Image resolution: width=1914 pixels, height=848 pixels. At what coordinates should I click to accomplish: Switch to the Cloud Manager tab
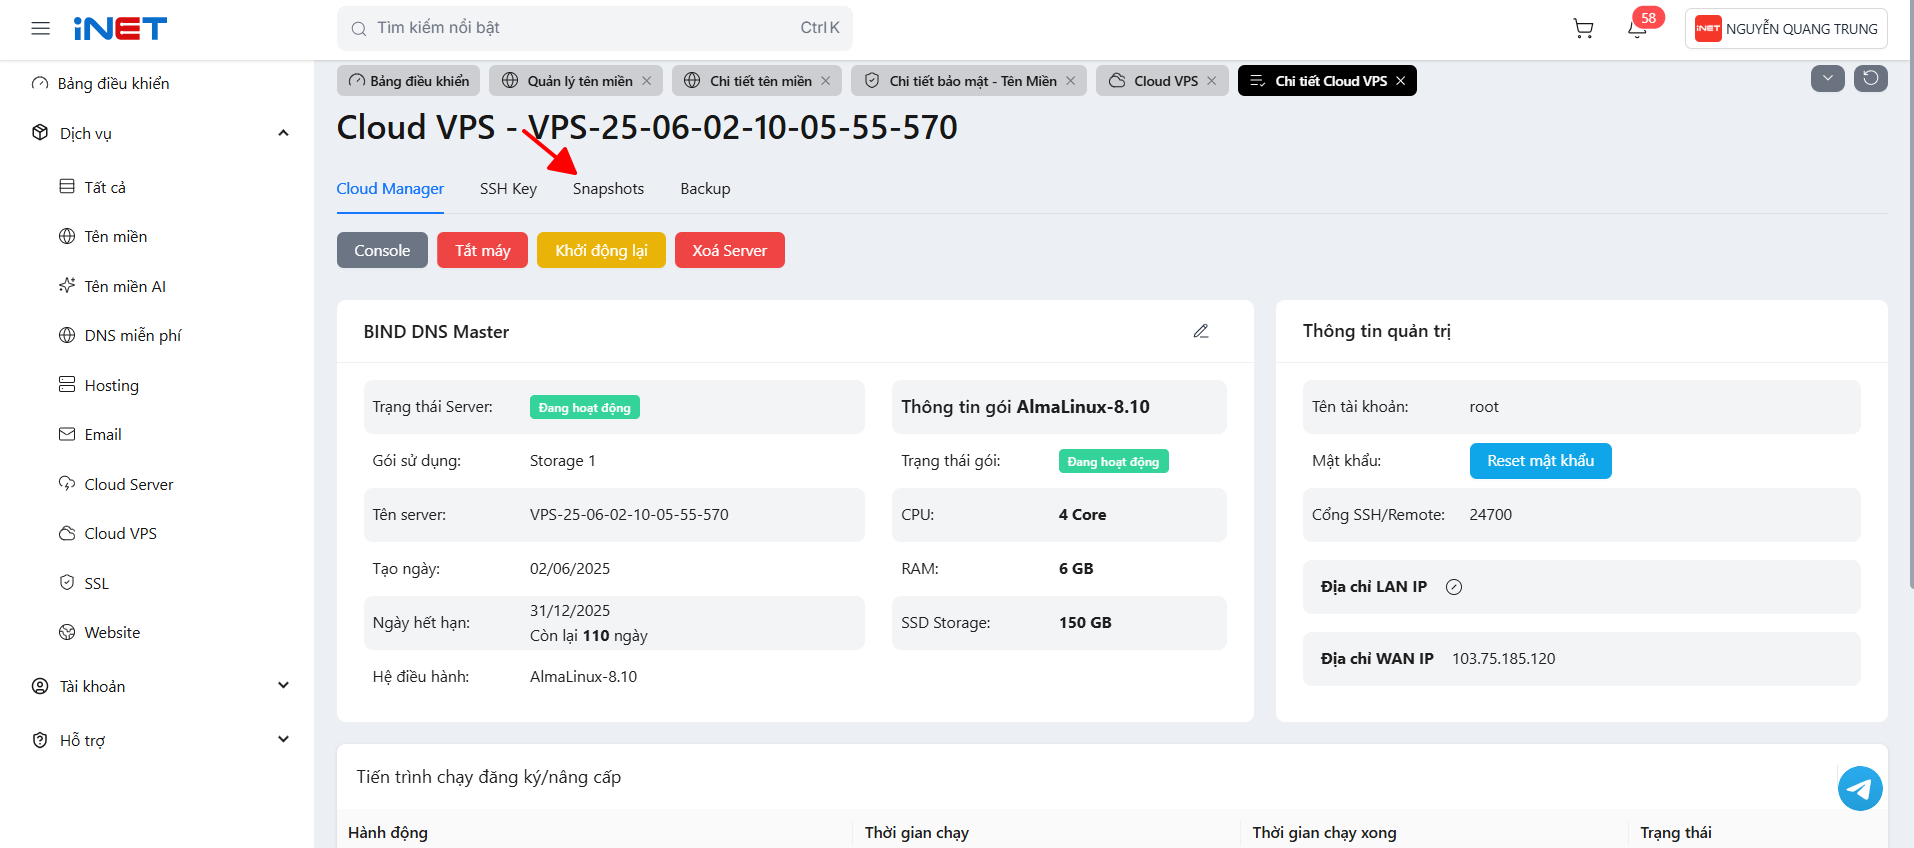click(390, 189)
